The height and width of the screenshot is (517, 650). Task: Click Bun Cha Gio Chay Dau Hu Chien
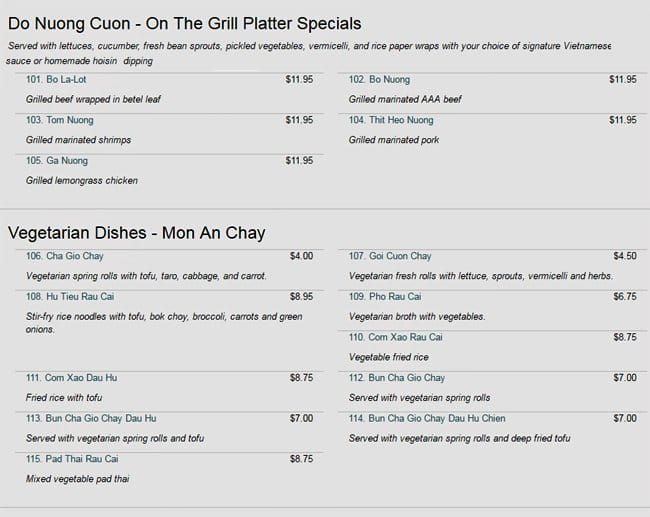coord(421,419)
